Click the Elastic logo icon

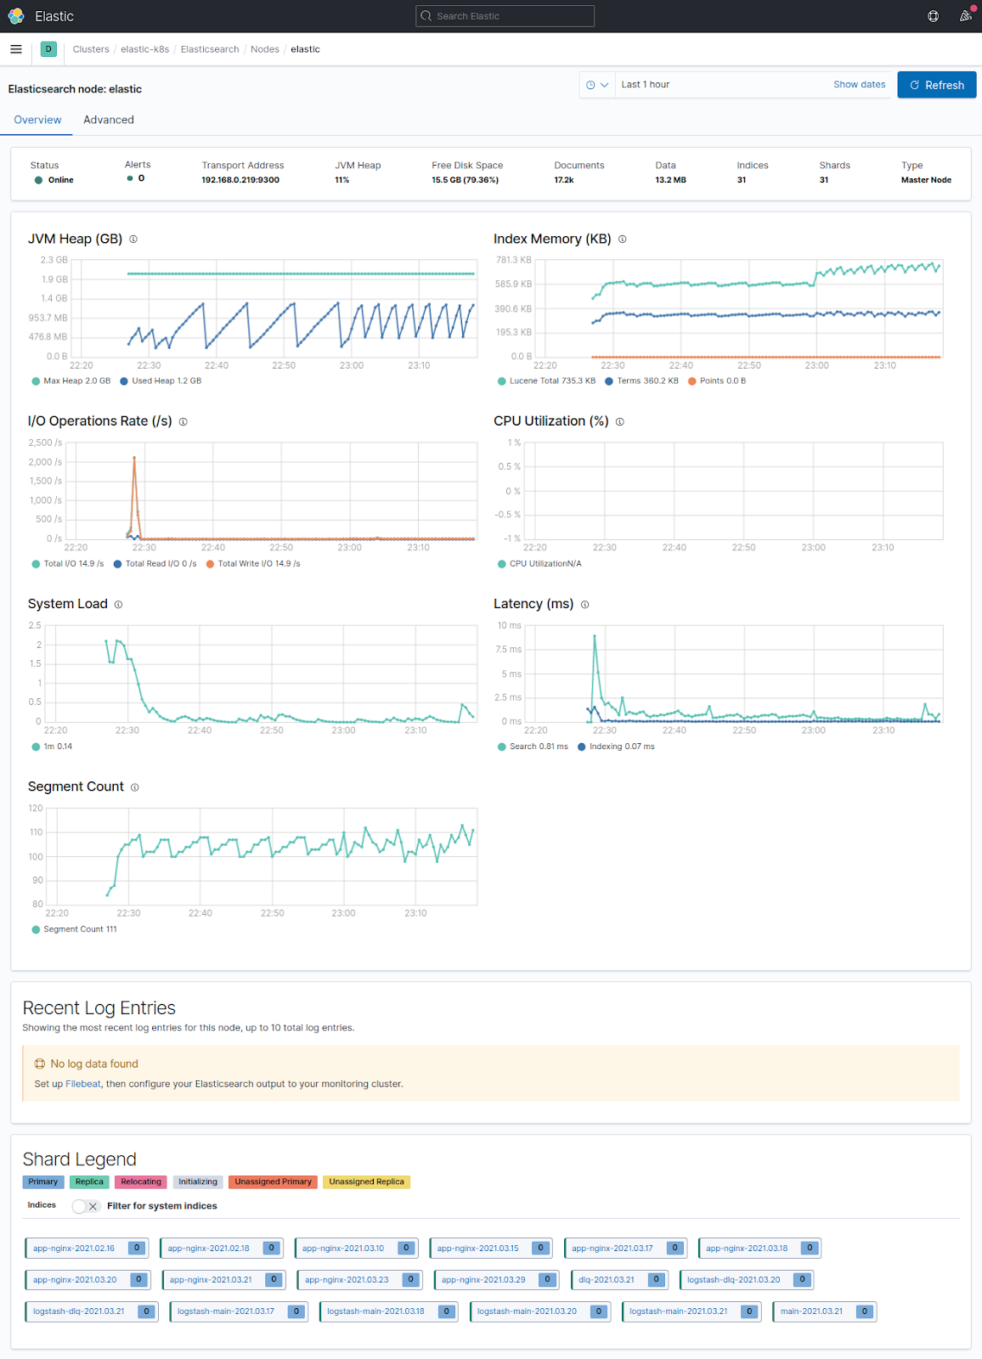click(x=16, y=16)
